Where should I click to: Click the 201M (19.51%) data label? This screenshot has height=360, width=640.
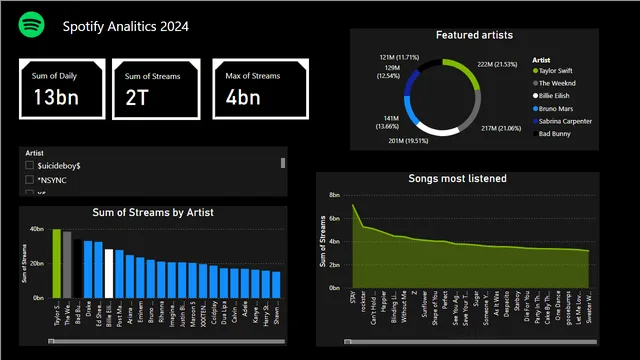[x=408, y=141]
